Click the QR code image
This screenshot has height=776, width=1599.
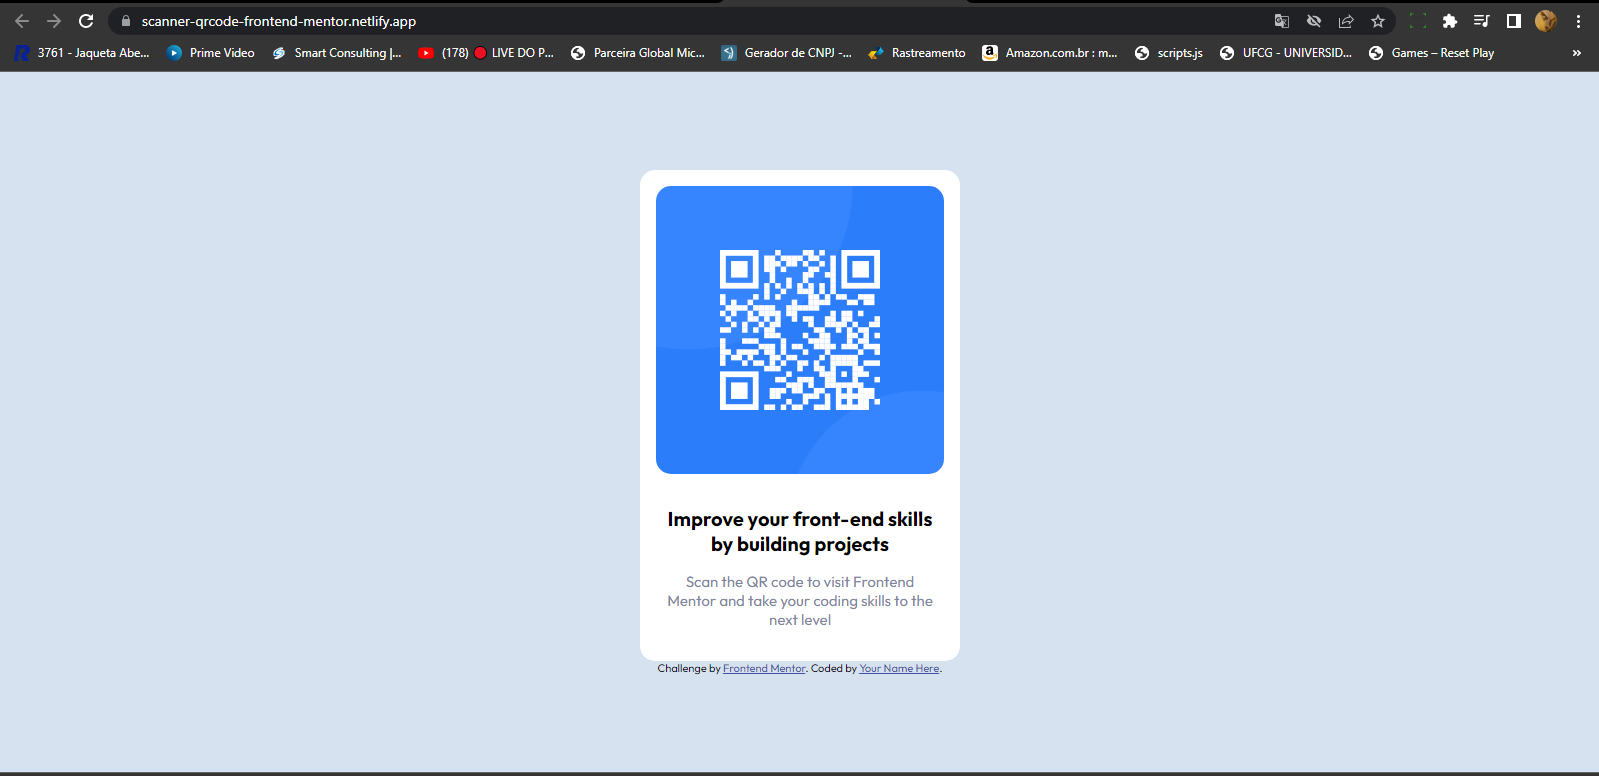pos(800,330)
